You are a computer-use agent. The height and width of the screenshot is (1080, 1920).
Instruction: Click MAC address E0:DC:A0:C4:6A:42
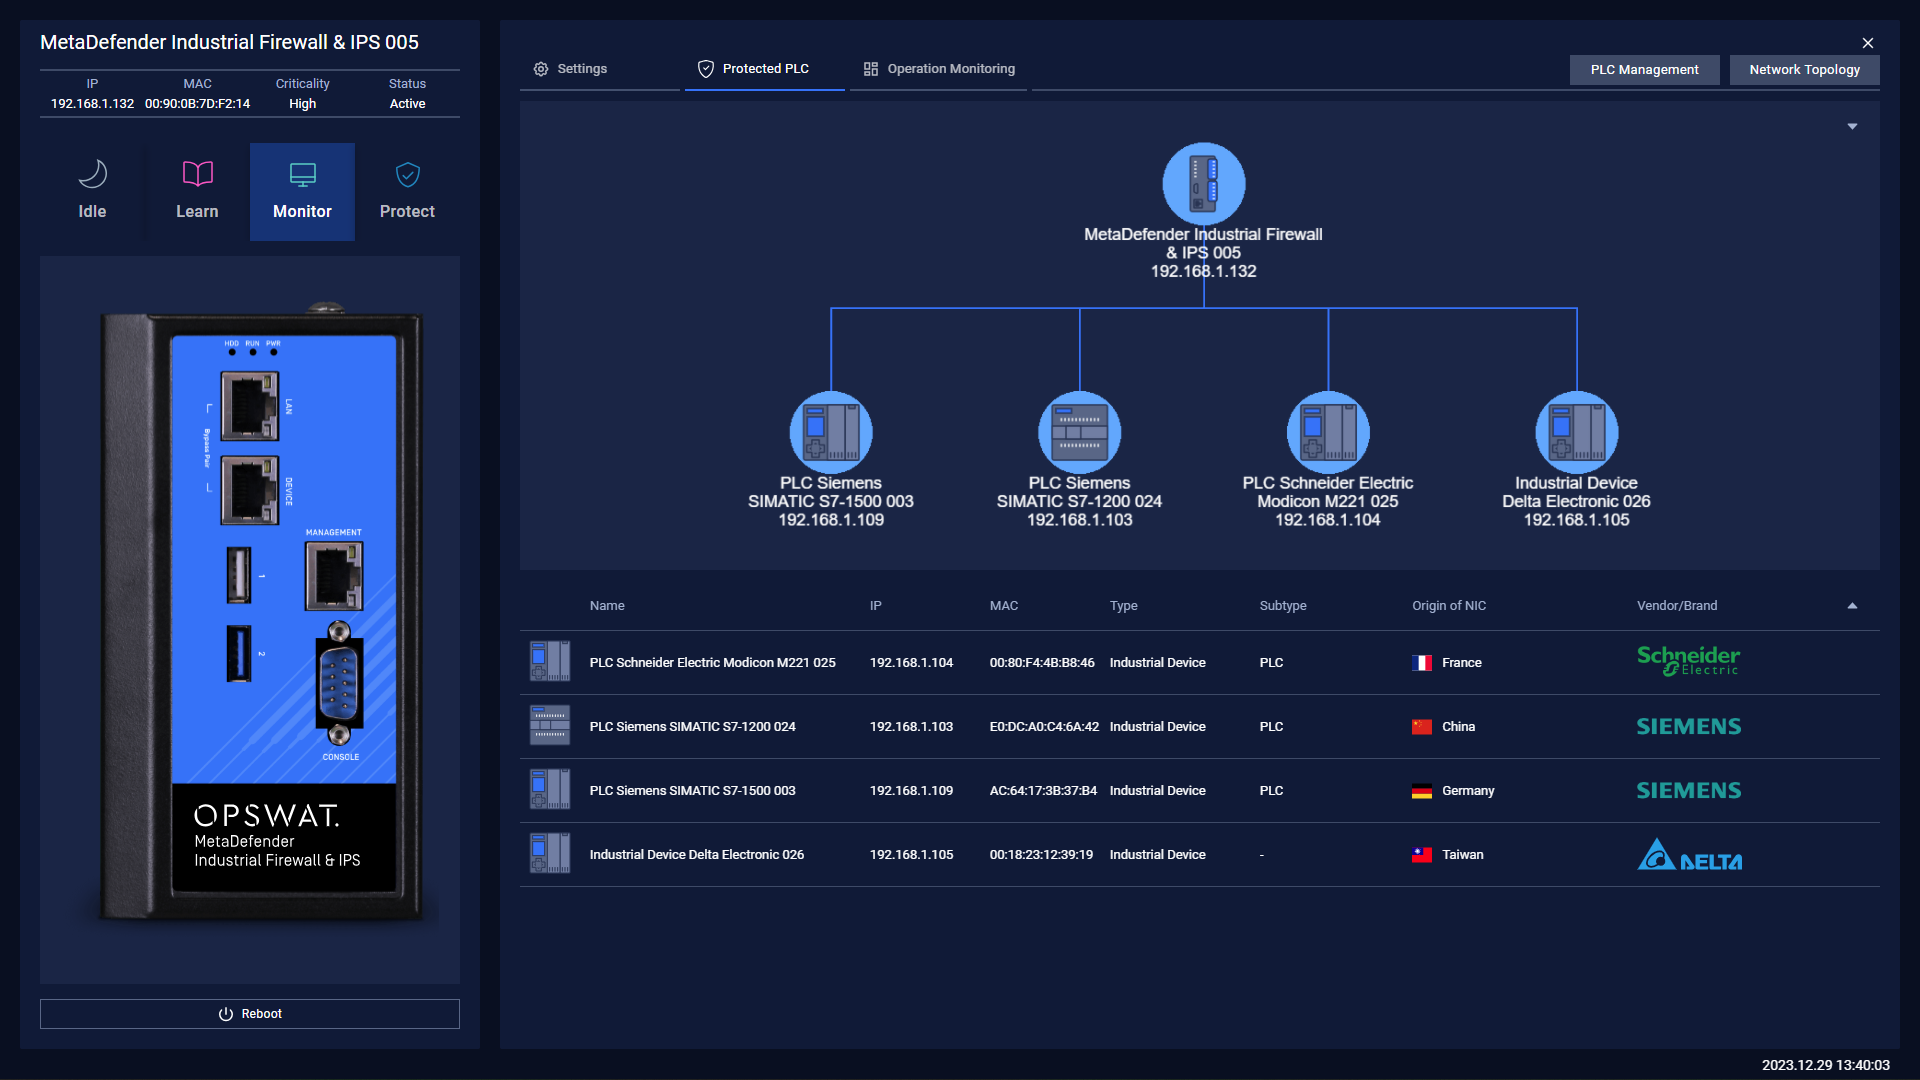tap(1044, 727)
